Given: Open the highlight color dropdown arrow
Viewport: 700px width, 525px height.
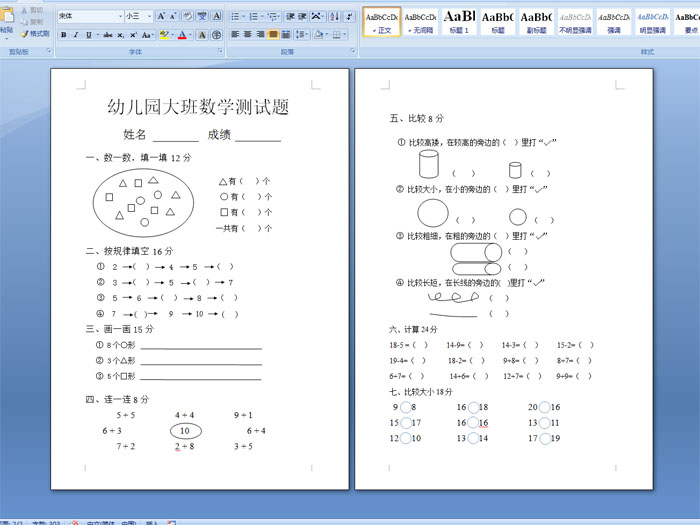Looking at the screenshot, I should (172, 34).
